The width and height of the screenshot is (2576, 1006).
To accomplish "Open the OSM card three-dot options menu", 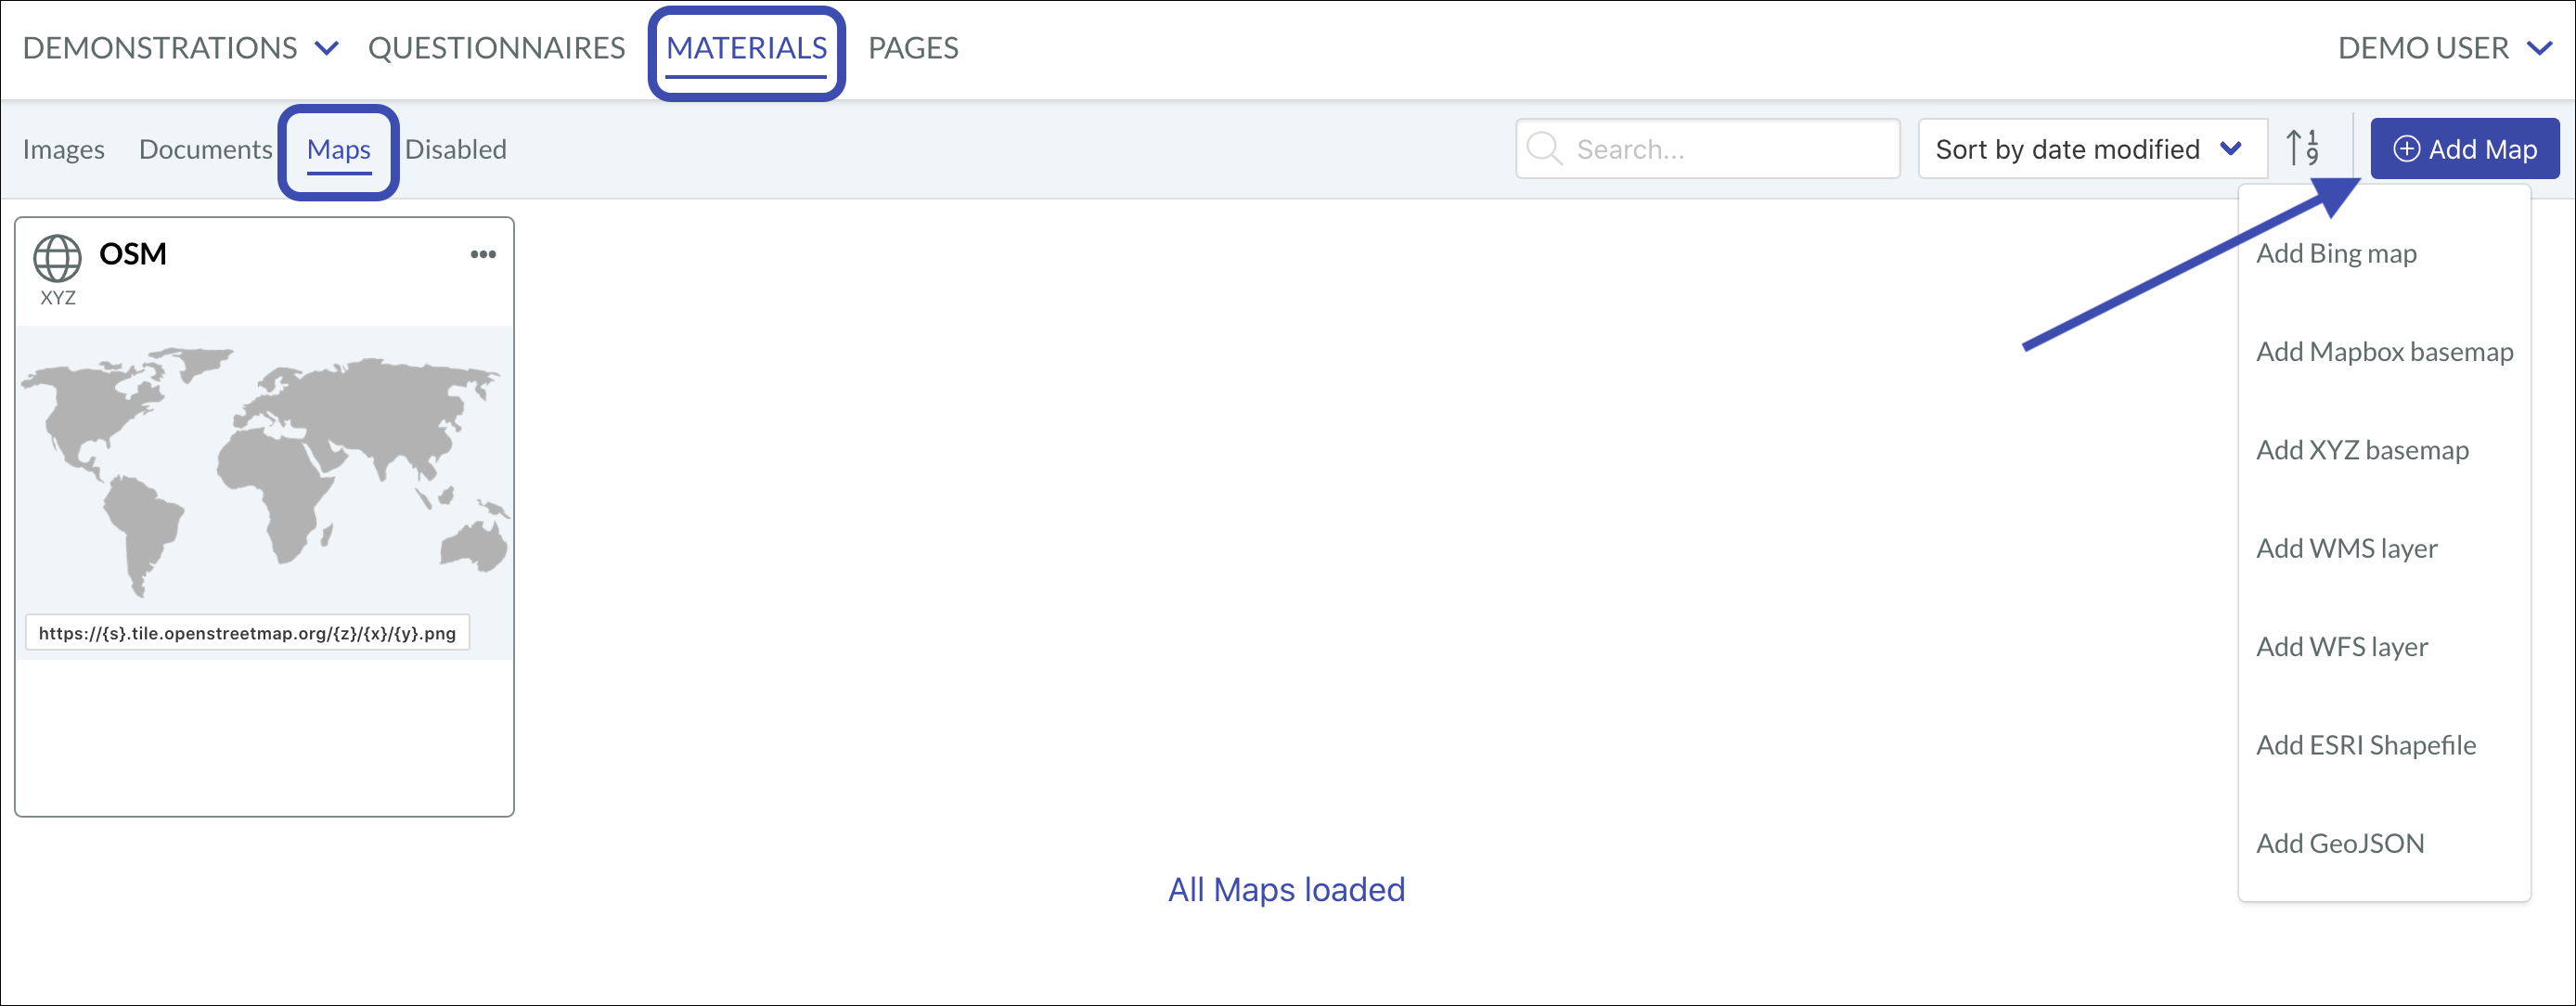I will coord(483,254).
